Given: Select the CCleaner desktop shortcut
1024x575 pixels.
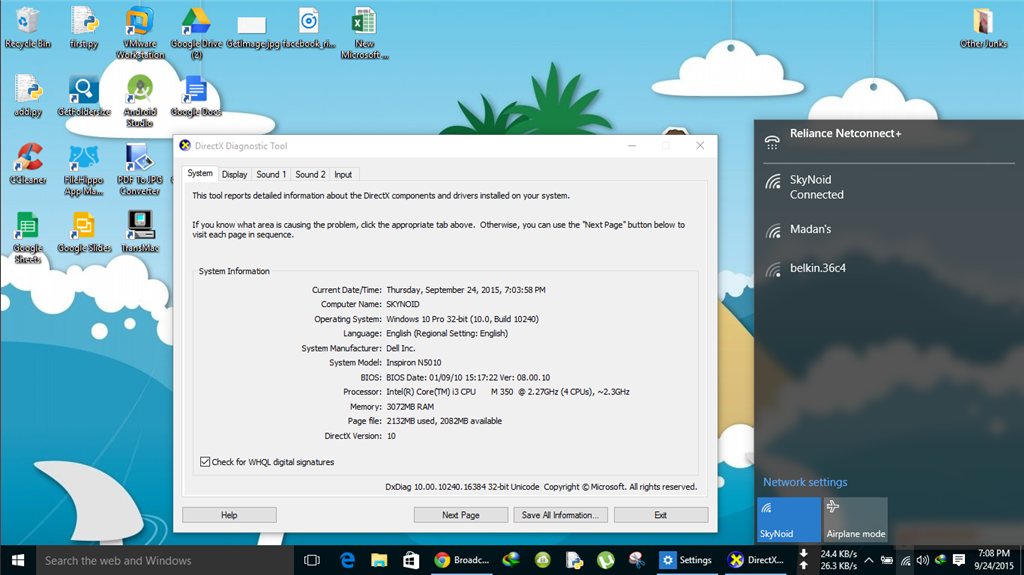Looking at the screenshot, I should point(28,164).
